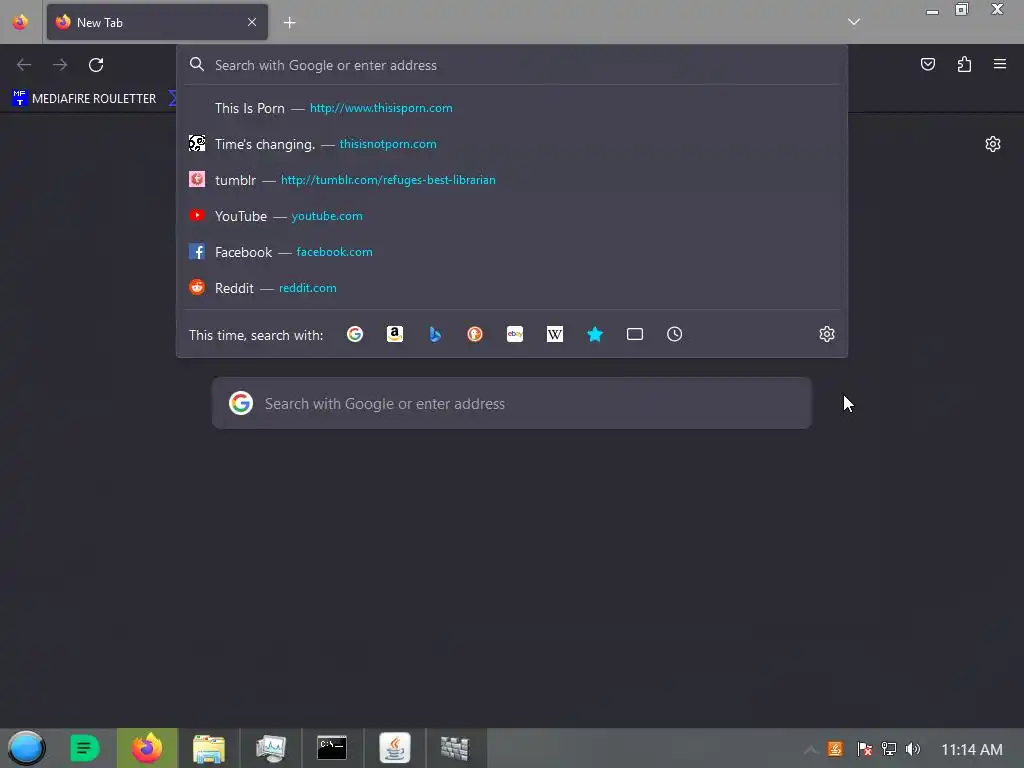Search bookmarks using the star icon
The image size is (1024, 768).
pyautogui.click(x=595, y=334)
